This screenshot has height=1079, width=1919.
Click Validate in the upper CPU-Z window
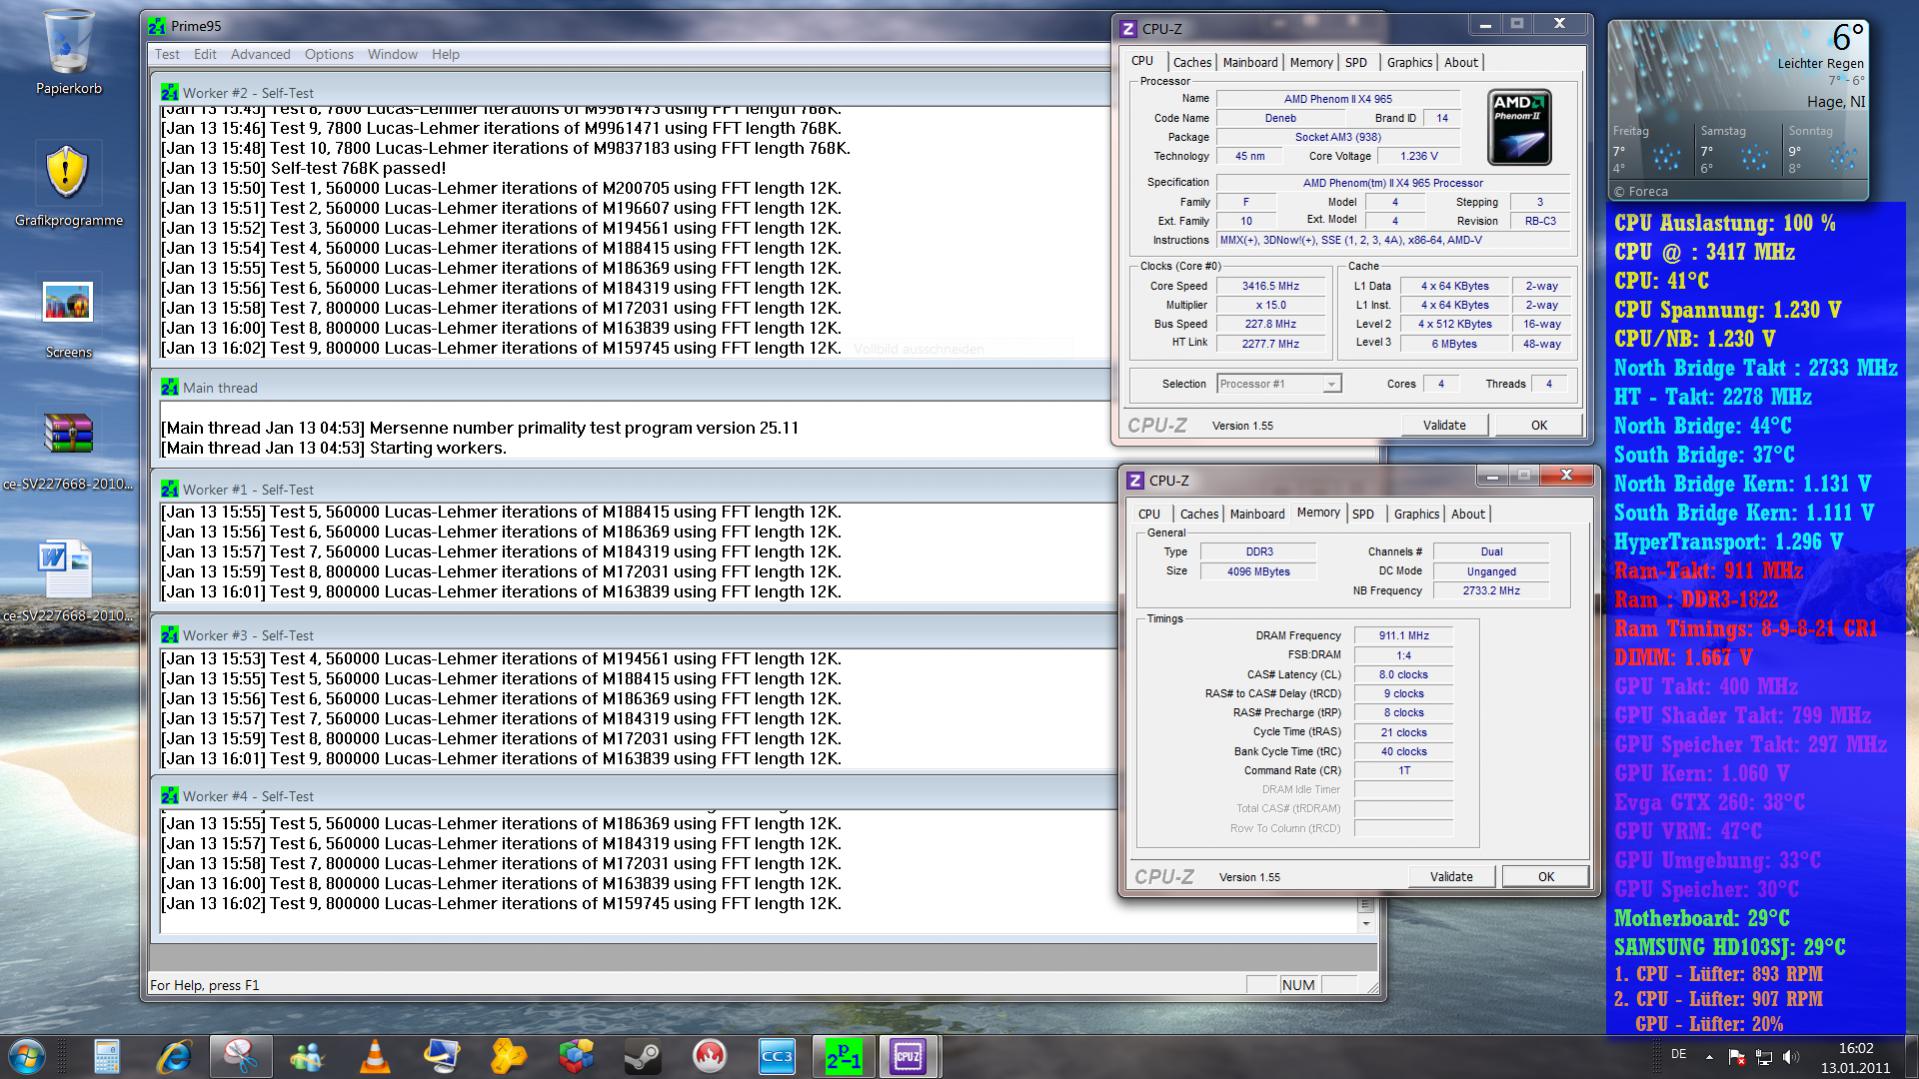1444,425
